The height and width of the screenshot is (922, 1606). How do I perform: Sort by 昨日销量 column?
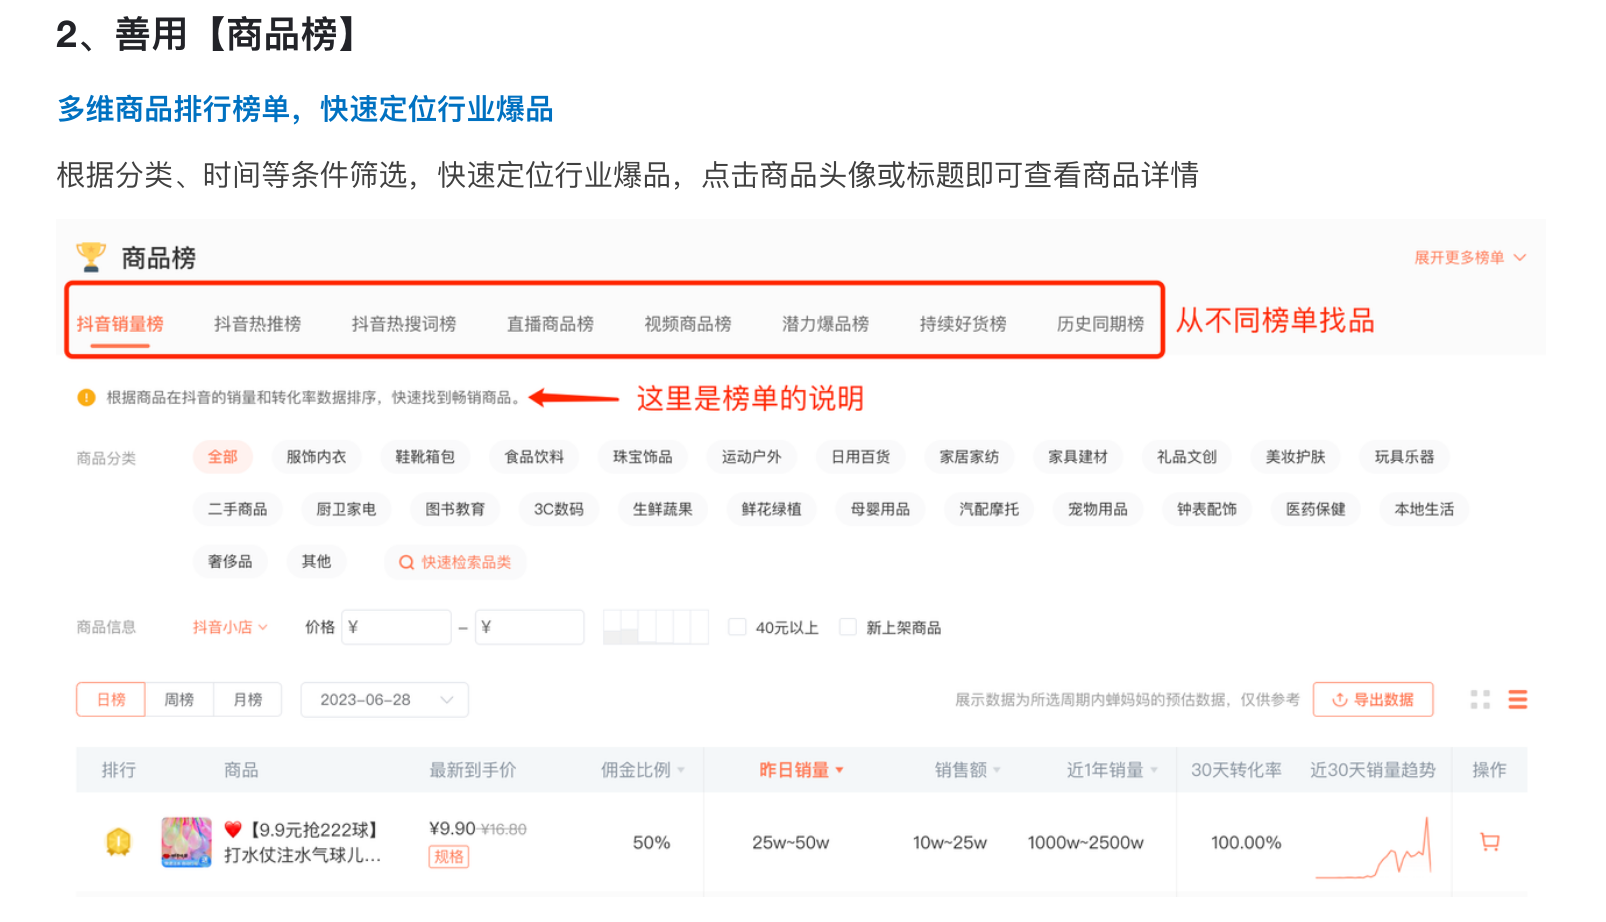(x=801, y=770)
